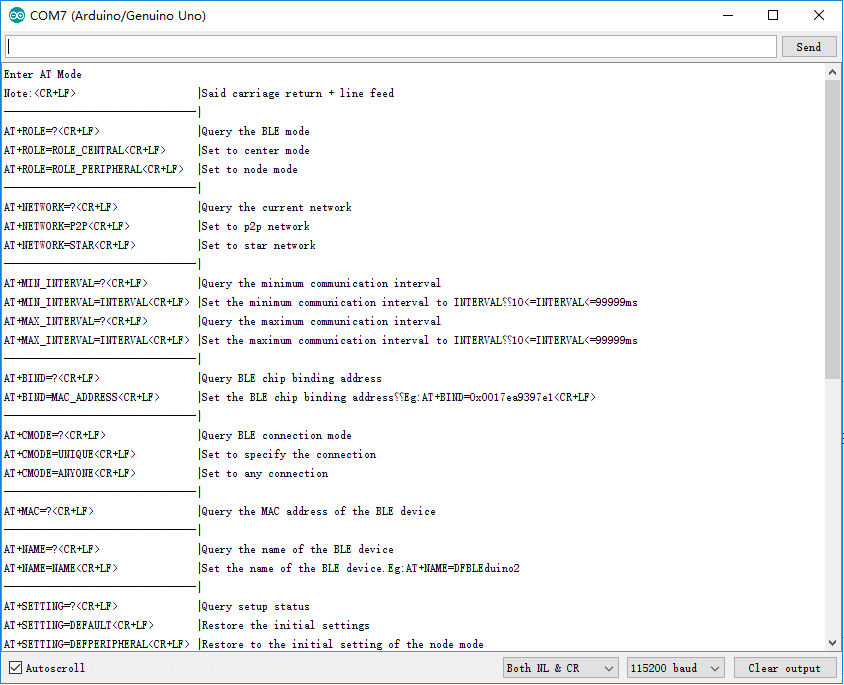Click the text 'Enter AT Mode'
844x685 pixels.
(x=43, y=74)
